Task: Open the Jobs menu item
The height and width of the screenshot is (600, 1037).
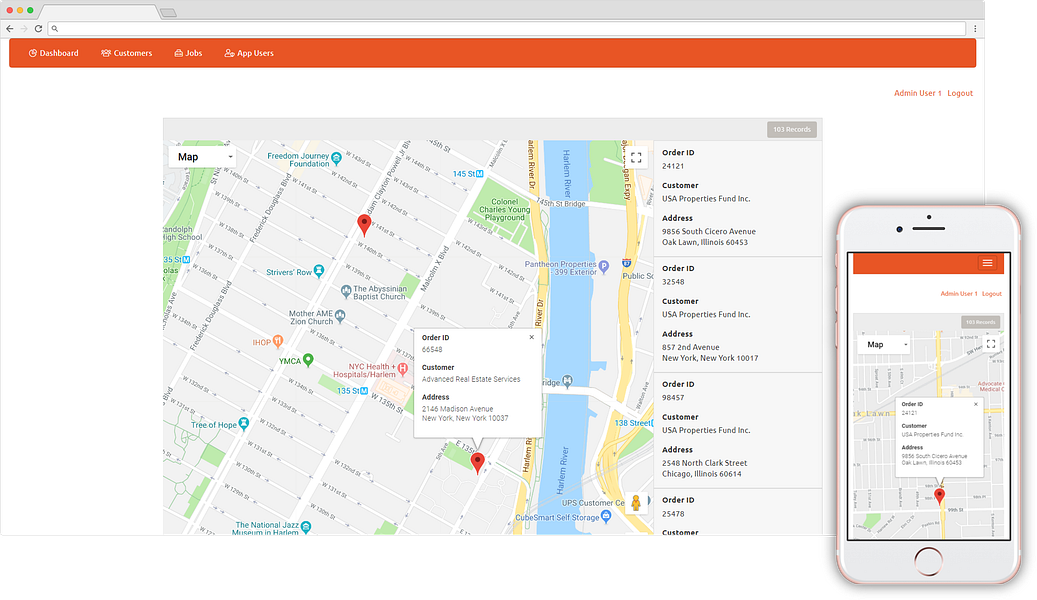Action: pyautogui.click(x=188, y=53)
